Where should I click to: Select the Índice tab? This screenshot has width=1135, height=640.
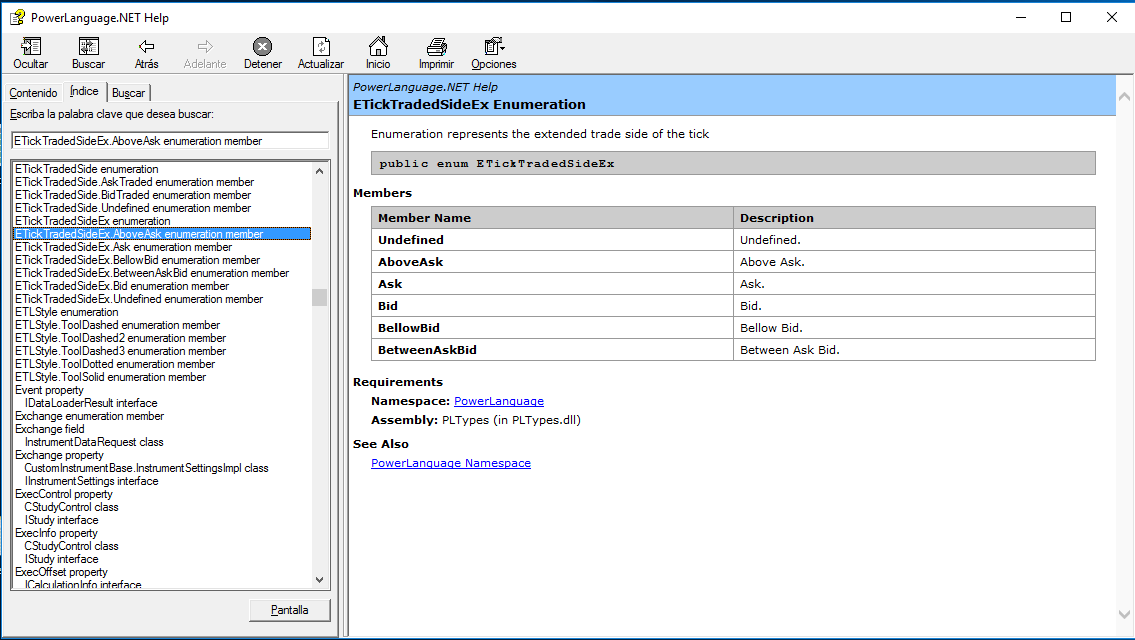(84, 91)
